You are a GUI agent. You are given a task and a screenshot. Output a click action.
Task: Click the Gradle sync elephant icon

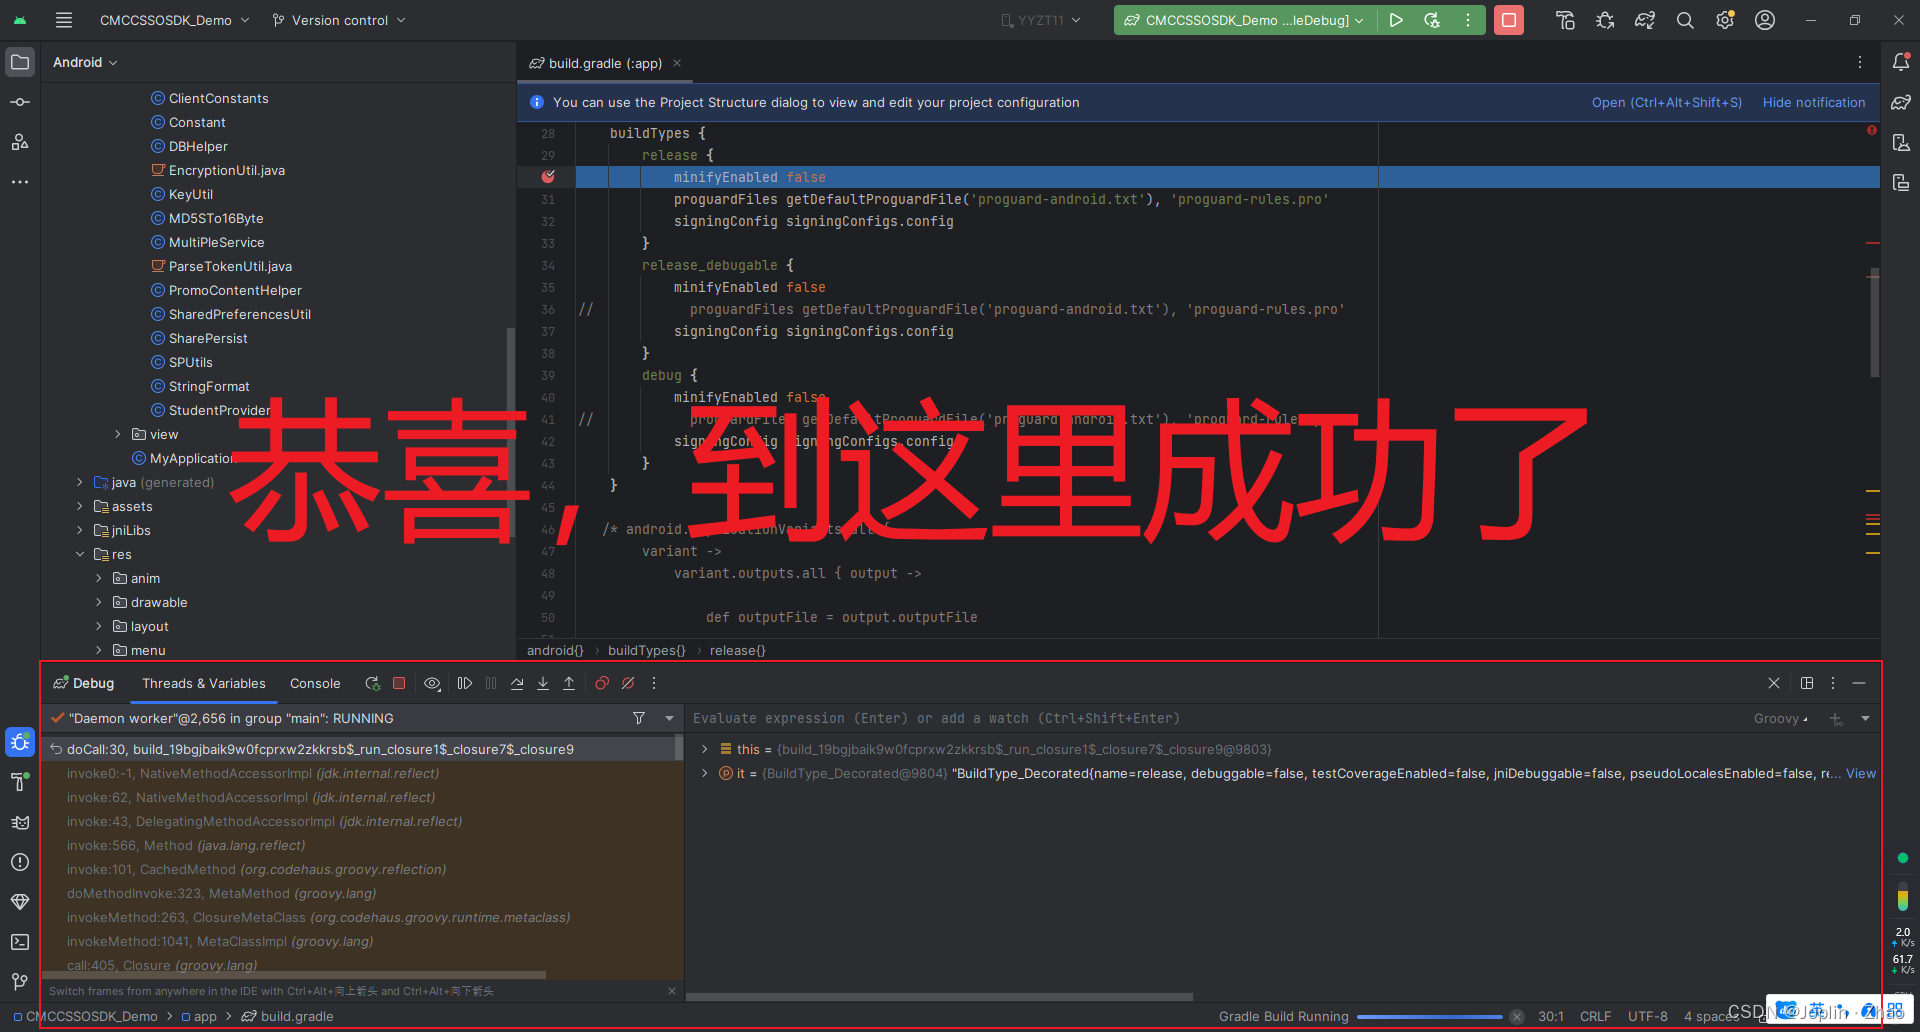click(1645, 20)
